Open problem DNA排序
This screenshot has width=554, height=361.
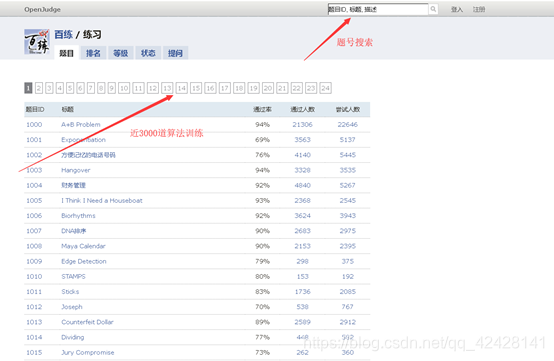(74, 231)
